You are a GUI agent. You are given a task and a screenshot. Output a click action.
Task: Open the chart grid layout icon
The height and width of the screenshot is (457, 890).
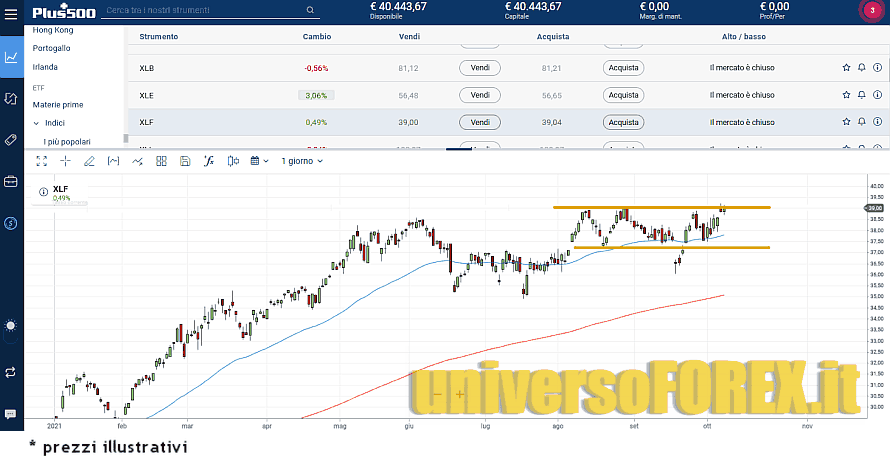point(161,161)
